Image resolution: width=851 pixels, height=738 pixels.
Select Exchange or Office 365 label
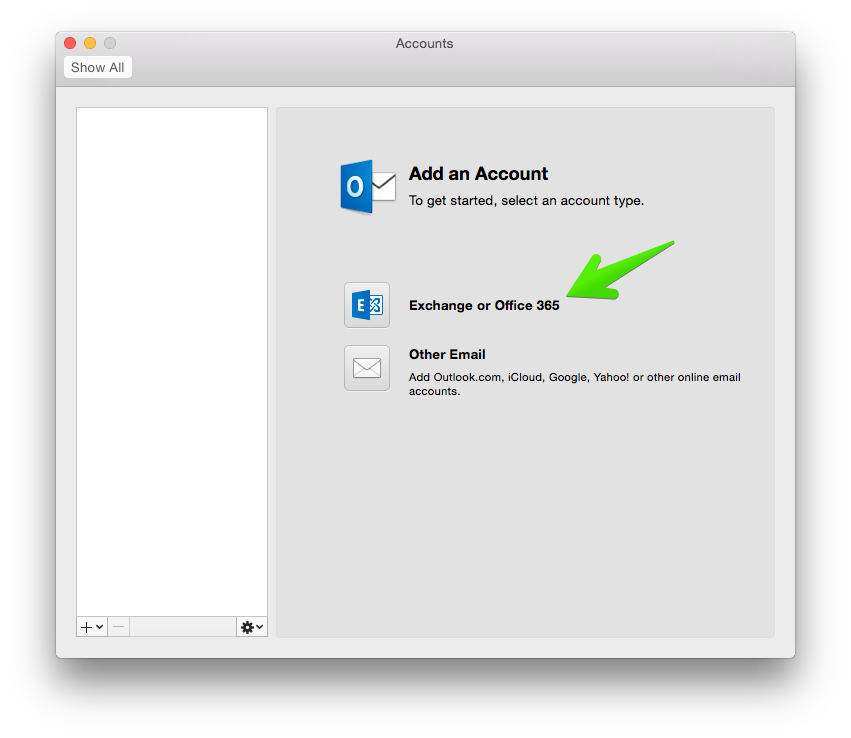484,306
